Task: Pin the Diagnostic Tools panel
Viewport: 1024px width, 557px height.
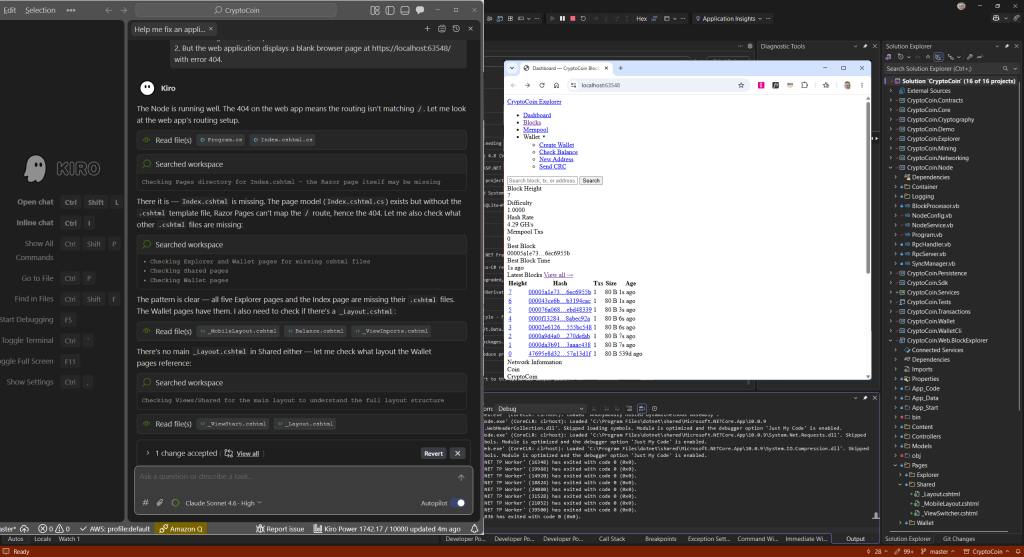Action: tap(865, 46)
